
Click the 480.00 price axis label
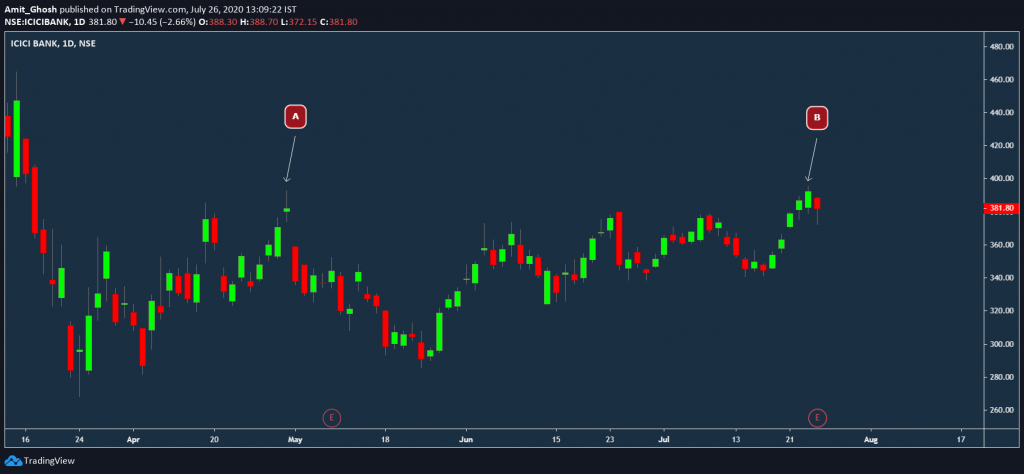pos(1001,47)
